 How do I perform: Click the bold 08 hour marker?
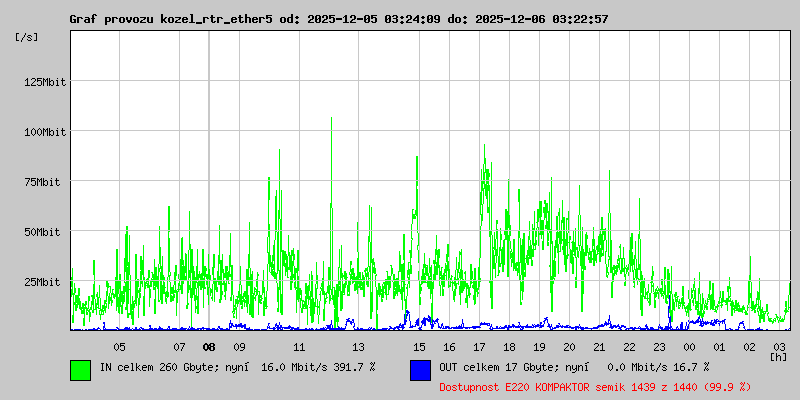(209, 347)
